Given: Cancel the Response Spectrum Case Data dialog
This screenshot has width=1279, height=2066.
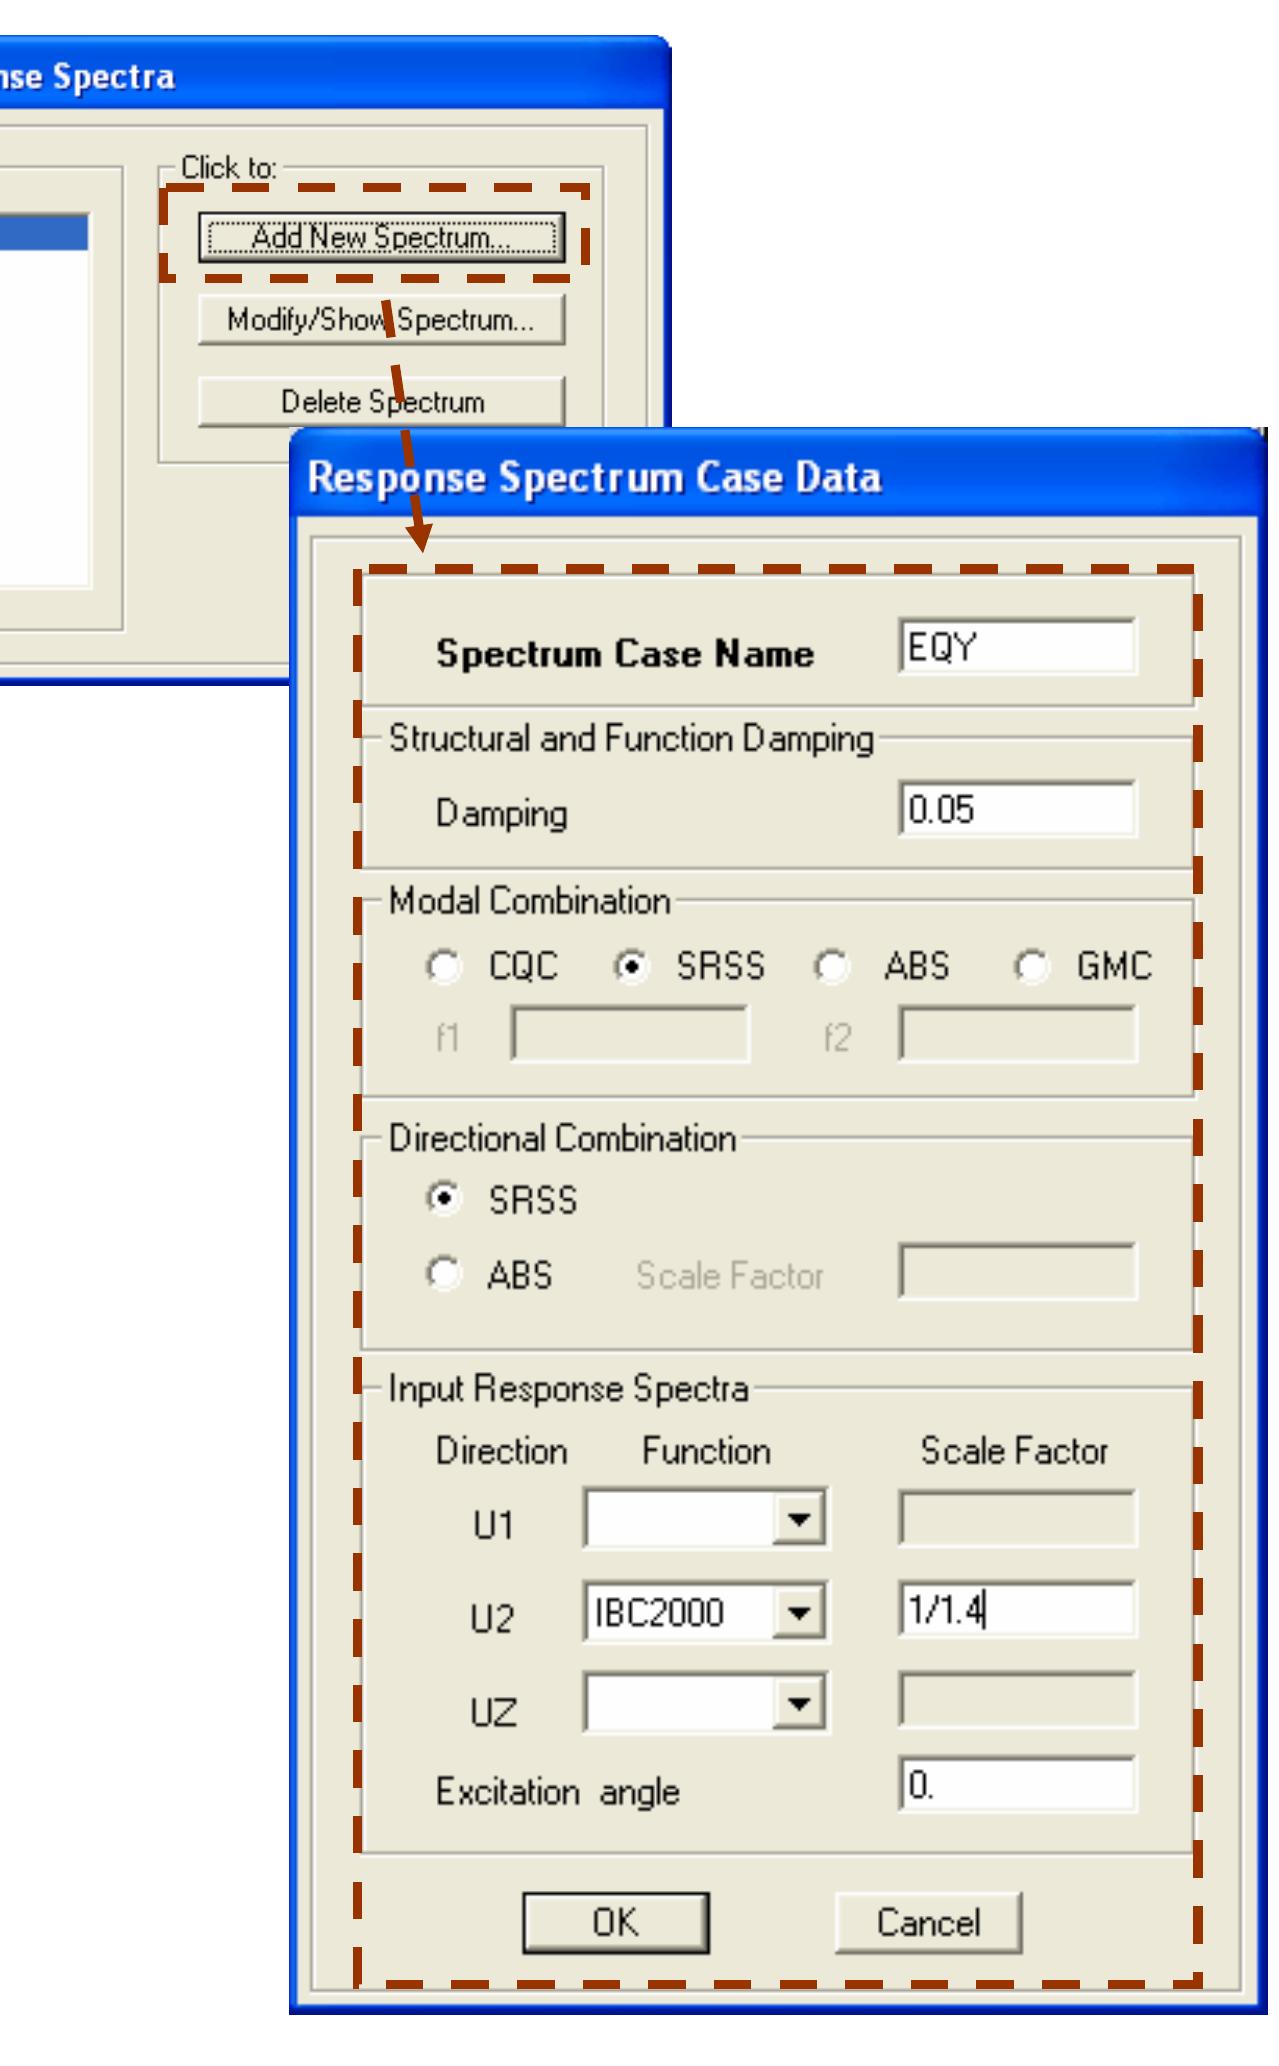Looking at the screenshot, I should [x=928, y=1922].
